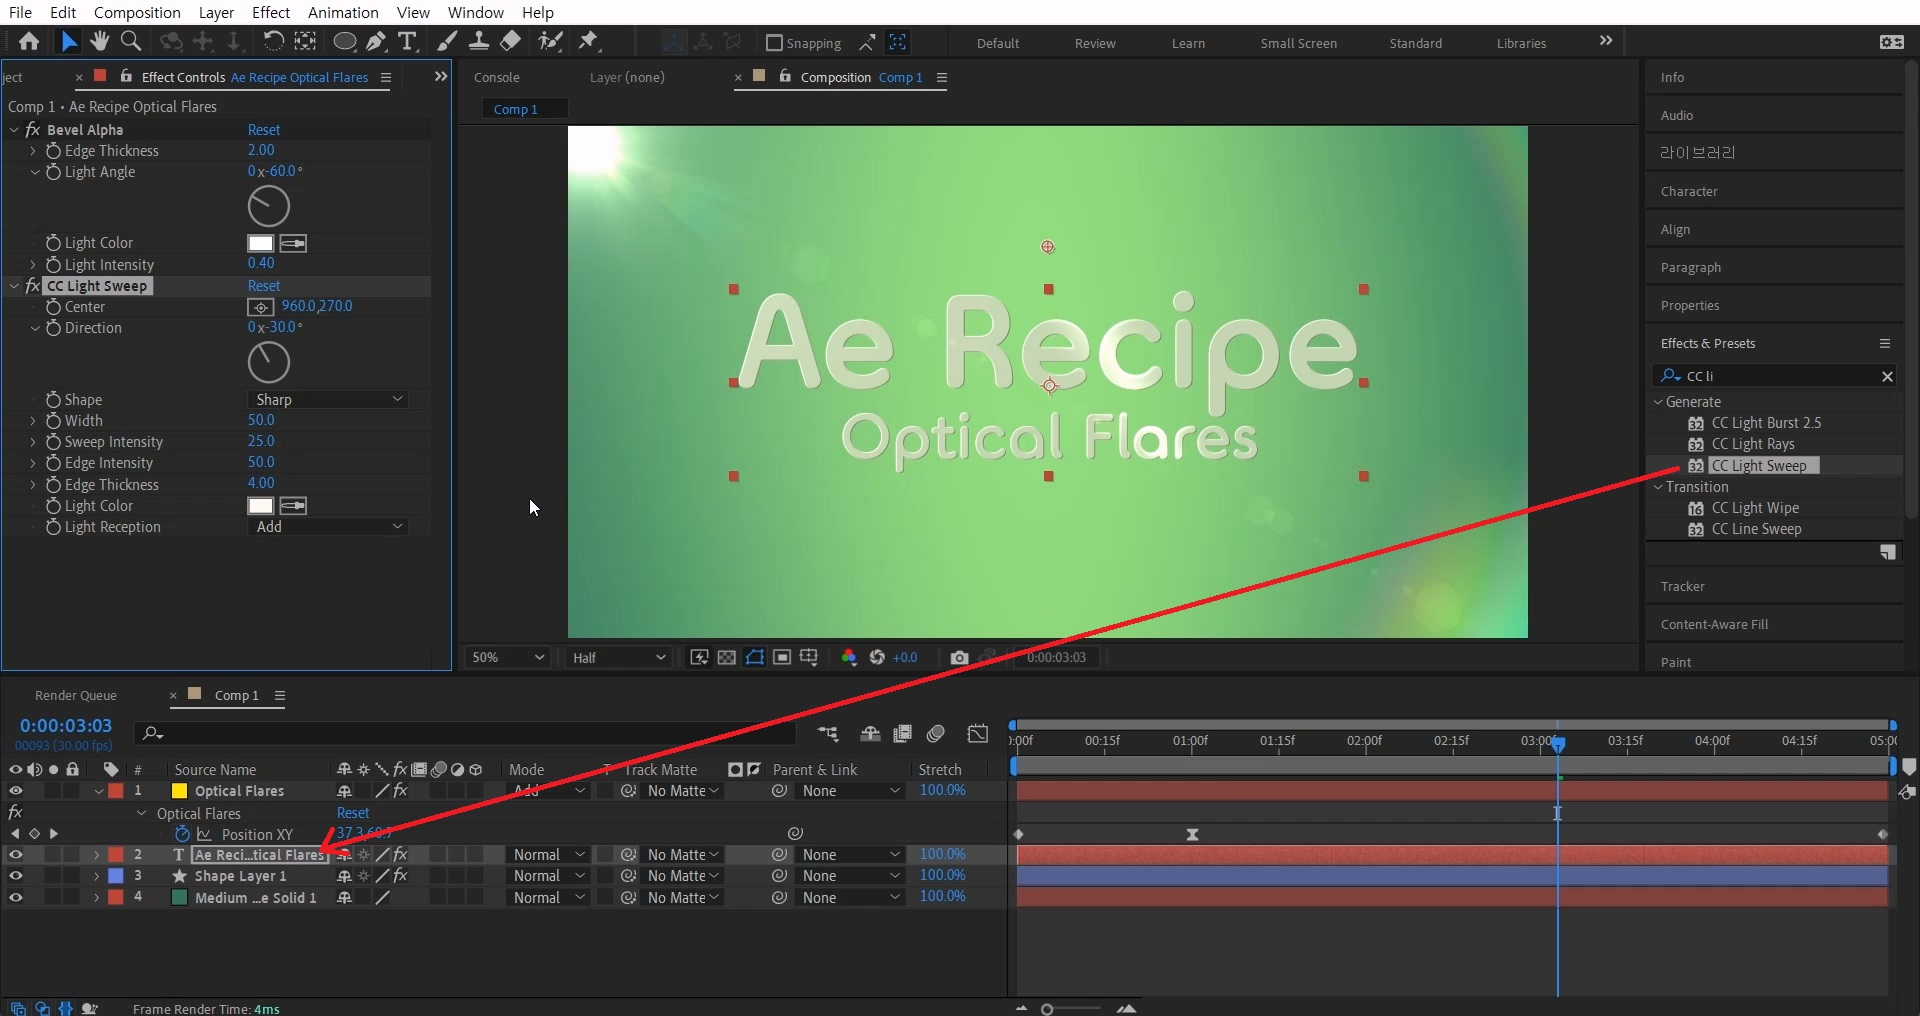Reset the CC Light Sweep effect
The image size is (1920, 1016).
point(264,286)
